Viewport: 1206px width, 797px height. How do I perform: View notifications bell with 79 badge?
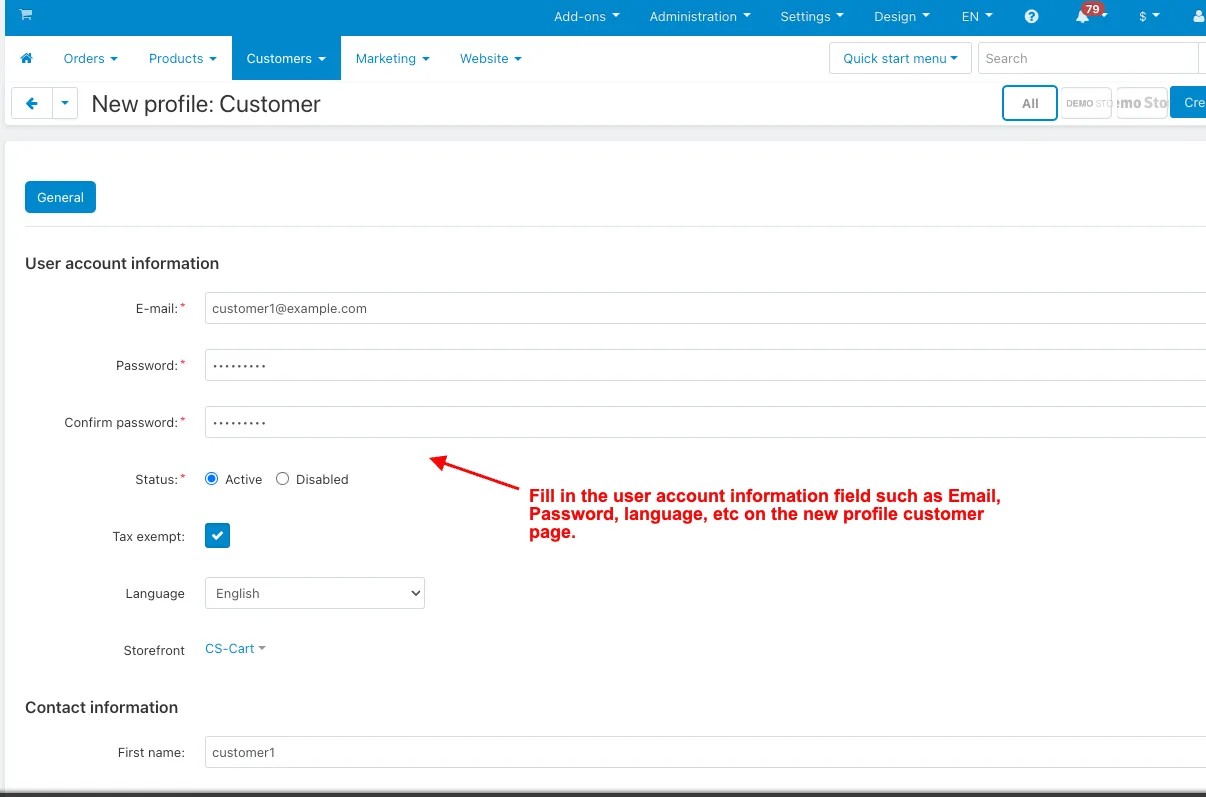coord(1088,14)
